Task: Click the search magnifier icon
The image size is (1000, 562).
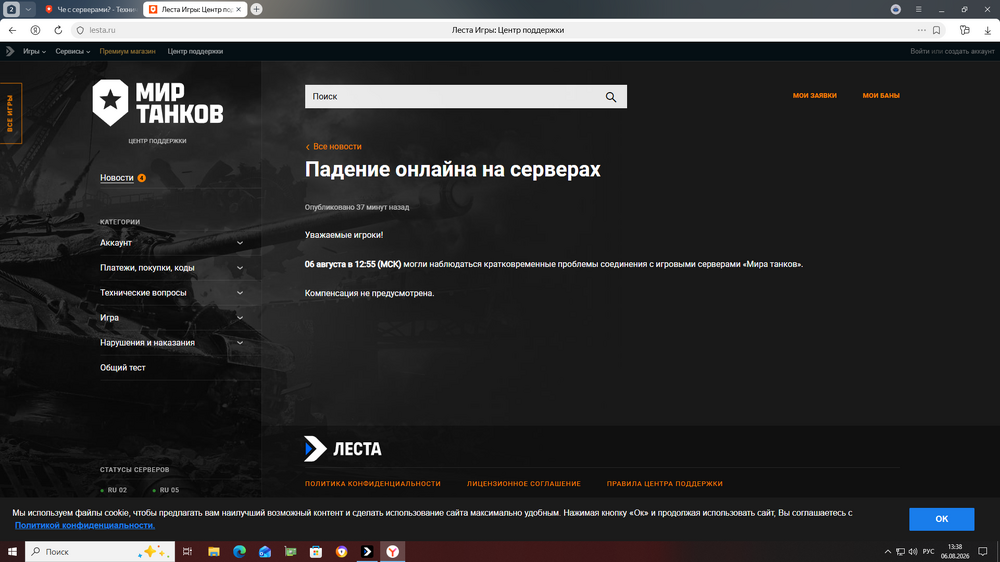Action: click(x=611, y=97)
